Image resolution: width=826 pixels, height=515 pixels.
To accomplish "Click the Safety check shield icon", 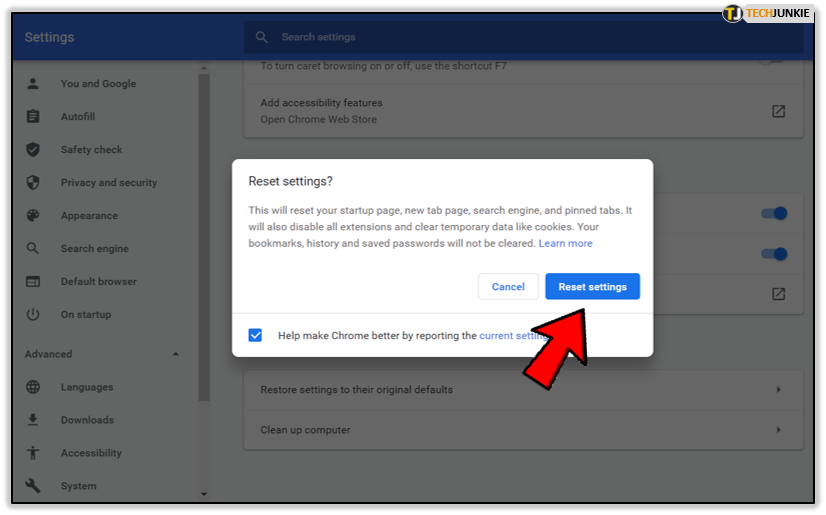I will coord(33,150).
